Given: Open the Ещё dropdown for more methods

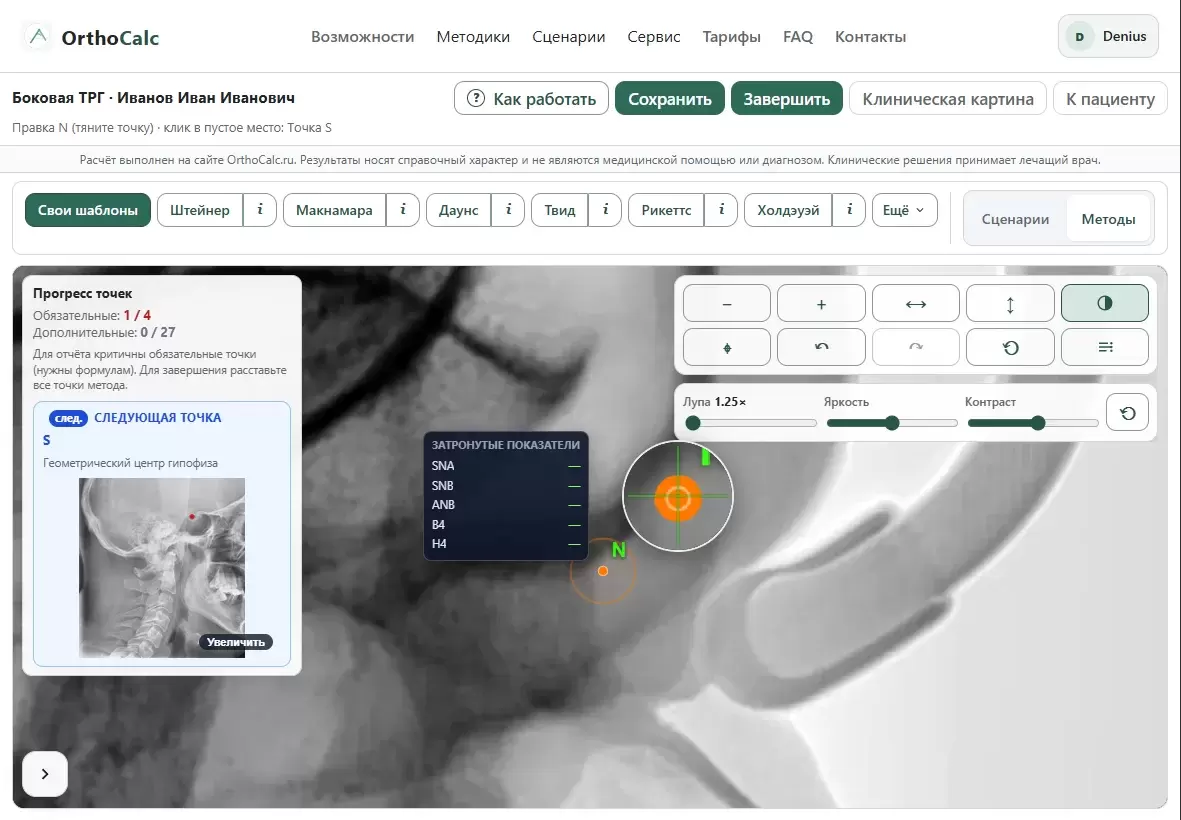Looking at the screenshot, I should click(x=905, y=210).
